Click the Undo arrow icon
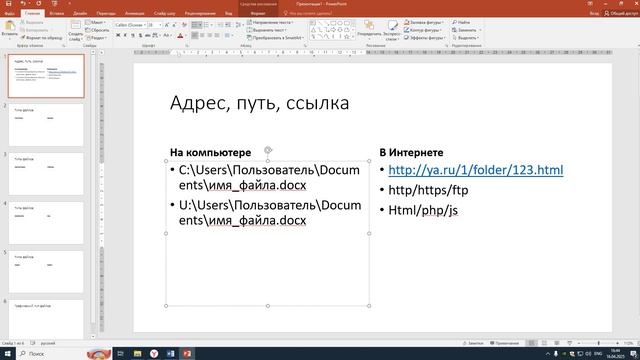The image size is (640, 360). tap(23, 4)
